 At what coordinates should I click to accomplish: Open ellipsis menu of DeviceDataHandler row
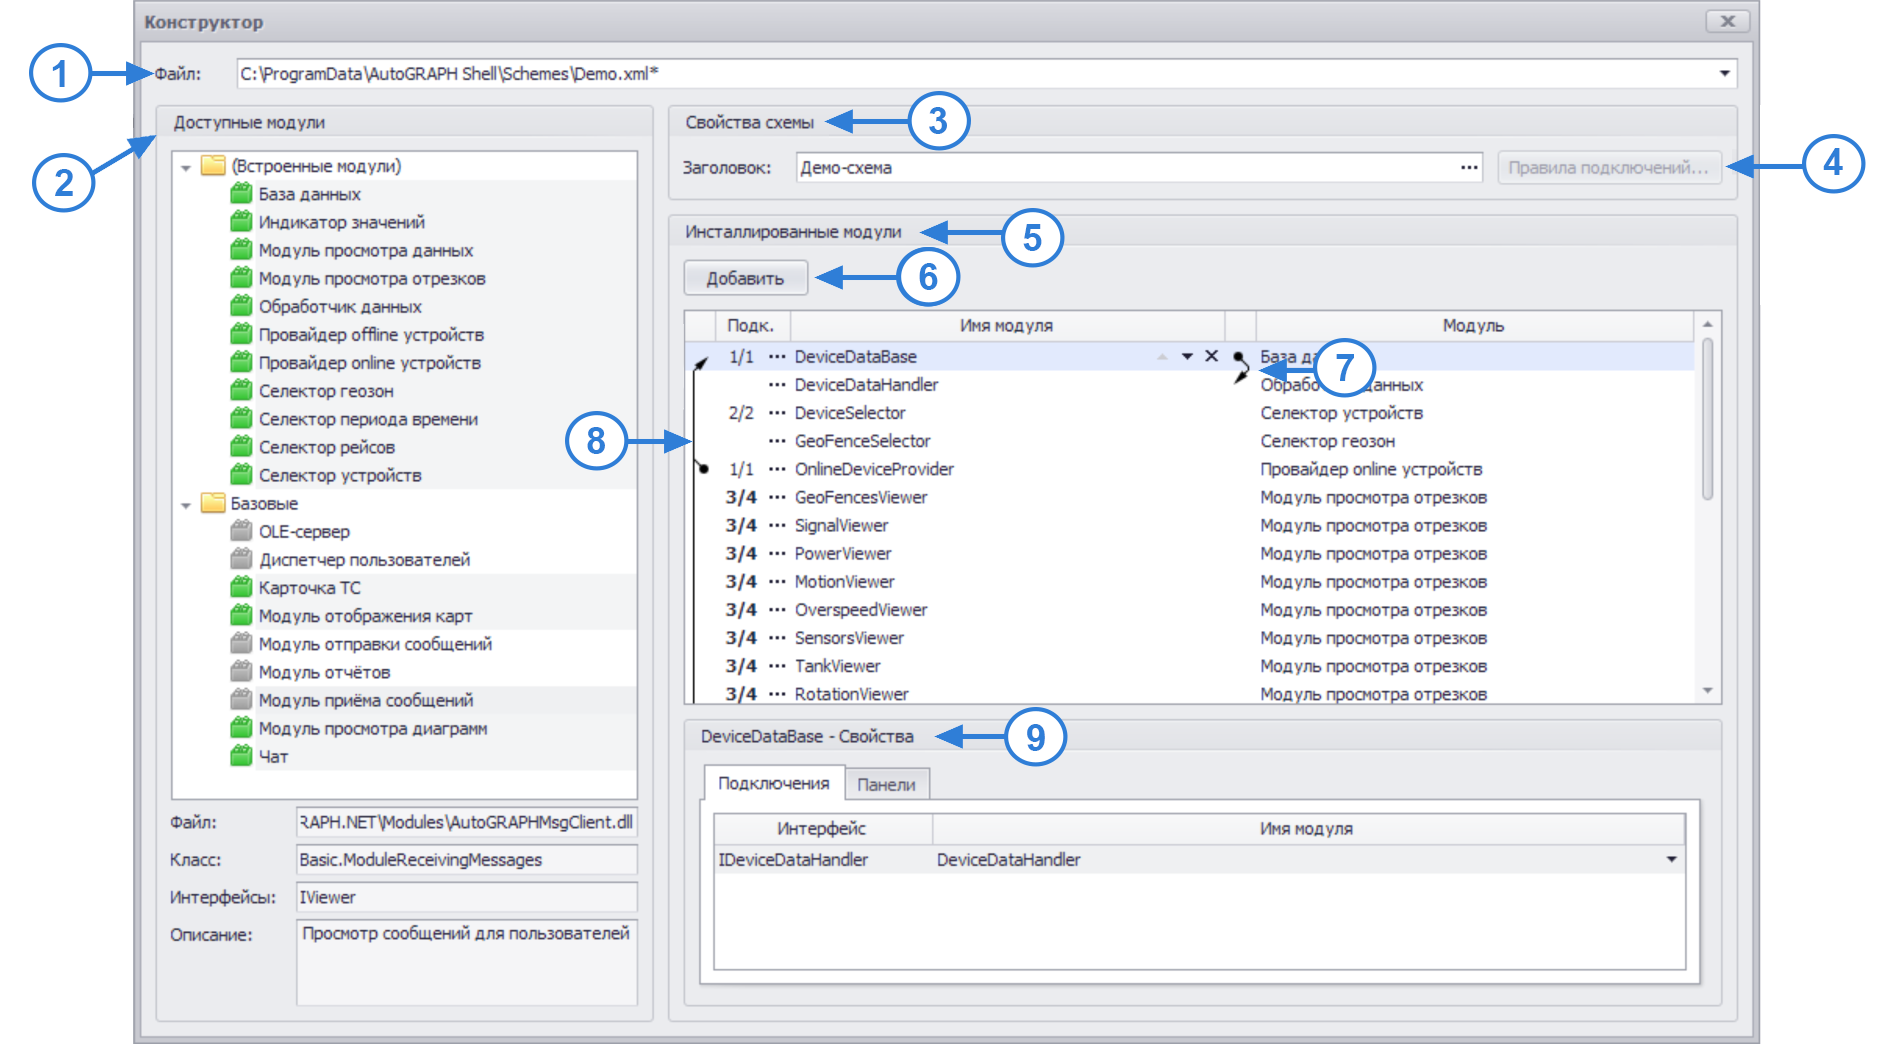pyautogui.click(x=777, y=384)
